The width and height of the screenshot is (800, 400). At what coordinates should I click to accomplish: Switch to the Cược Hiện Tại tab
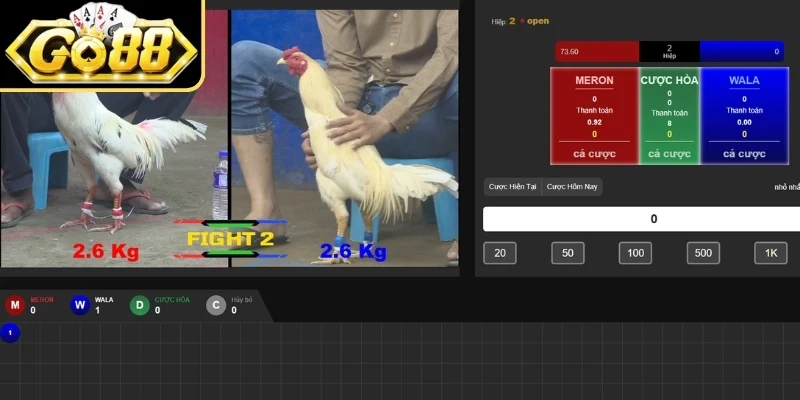(512, 187)
